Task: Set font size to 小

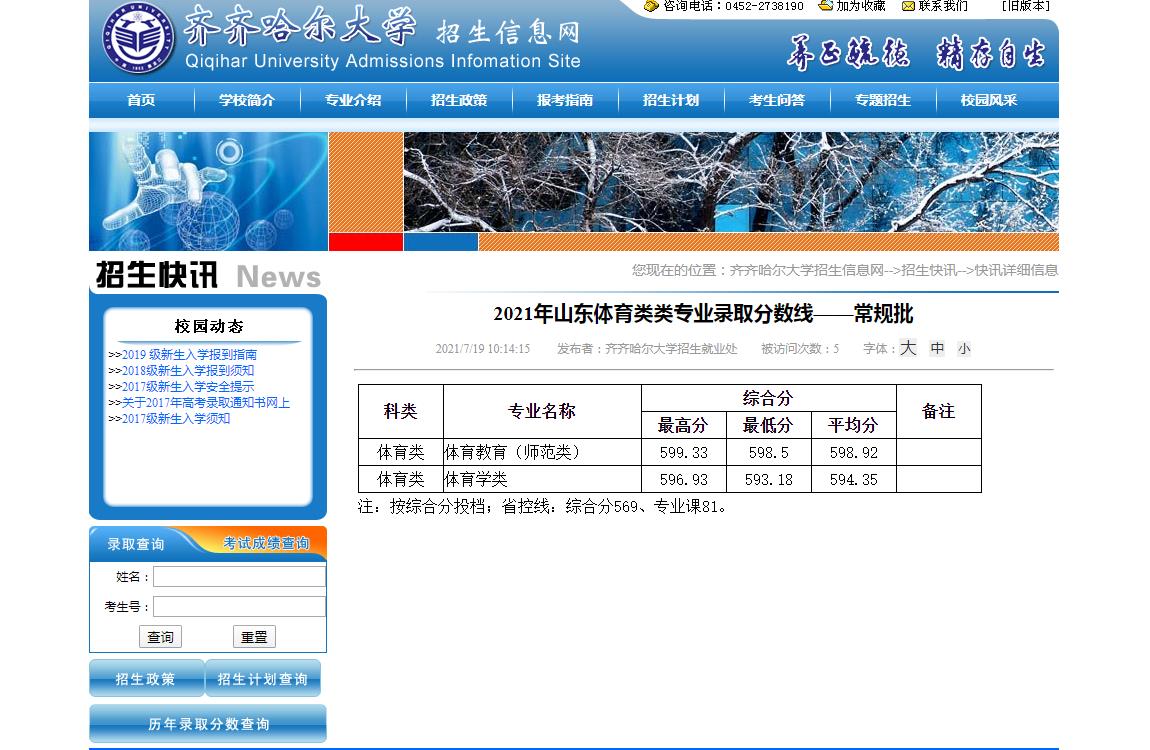Action: [x=964, y=350]
